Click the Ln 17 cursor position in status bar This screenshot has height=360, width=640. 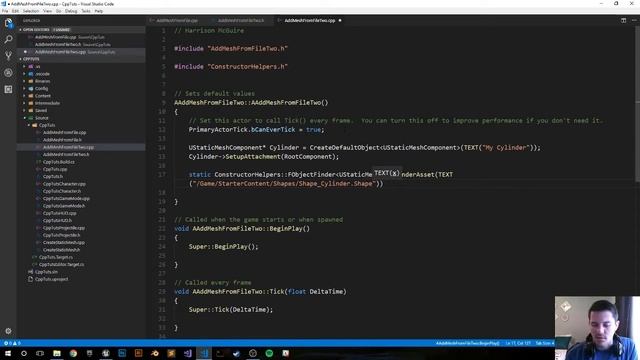518,343
